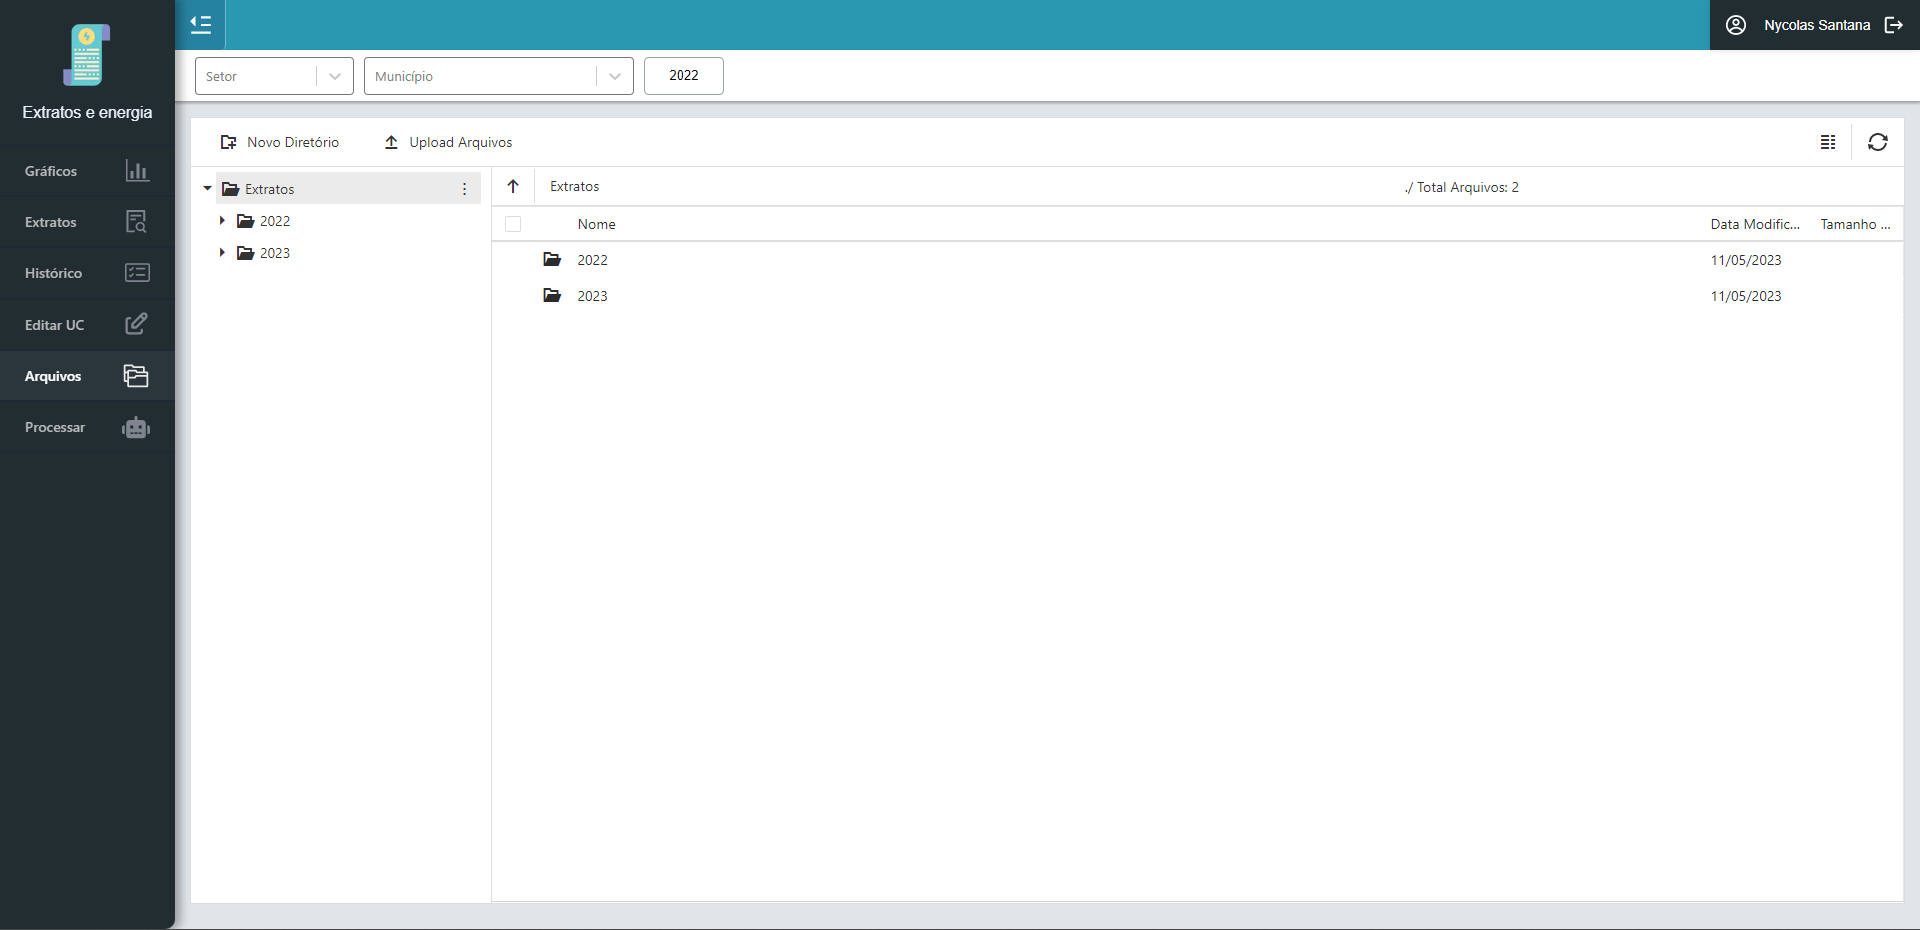Go up one directory with the arrow icon
The width and height of the screenshot is (1920, 930).
(513, 187)
